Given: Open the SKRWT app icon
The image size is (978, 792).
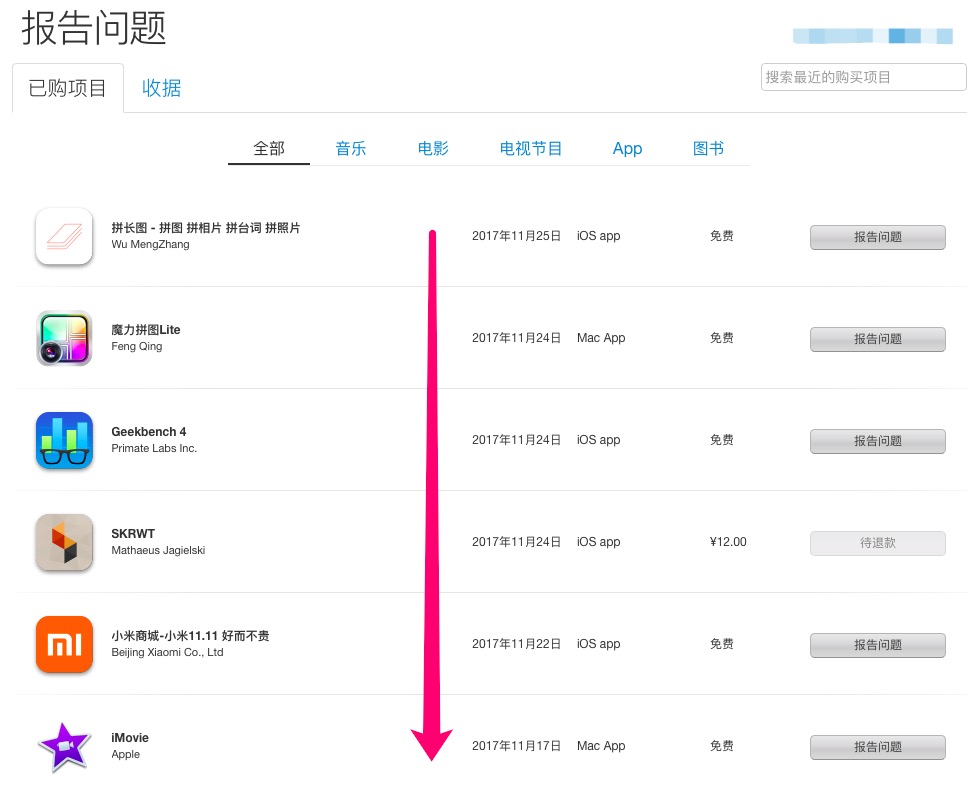Looking at the screenshot, I should [64, 542].
